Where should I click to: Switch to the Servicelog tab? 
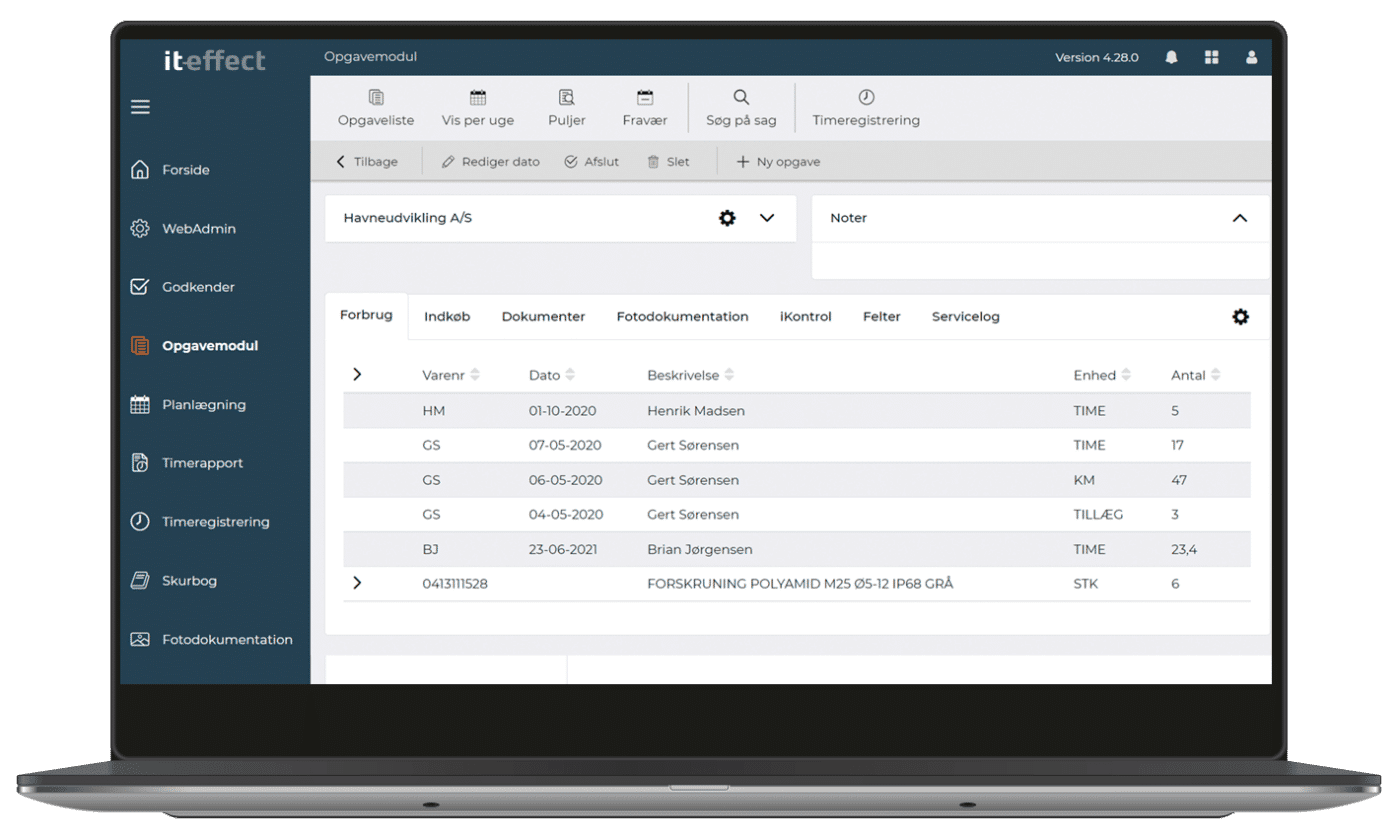coord(966,316)
